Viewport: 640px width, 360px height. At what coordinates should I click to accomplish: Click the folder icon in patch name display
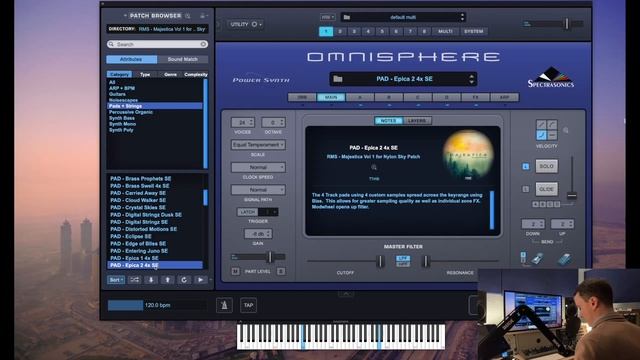(x=338, y=79)
